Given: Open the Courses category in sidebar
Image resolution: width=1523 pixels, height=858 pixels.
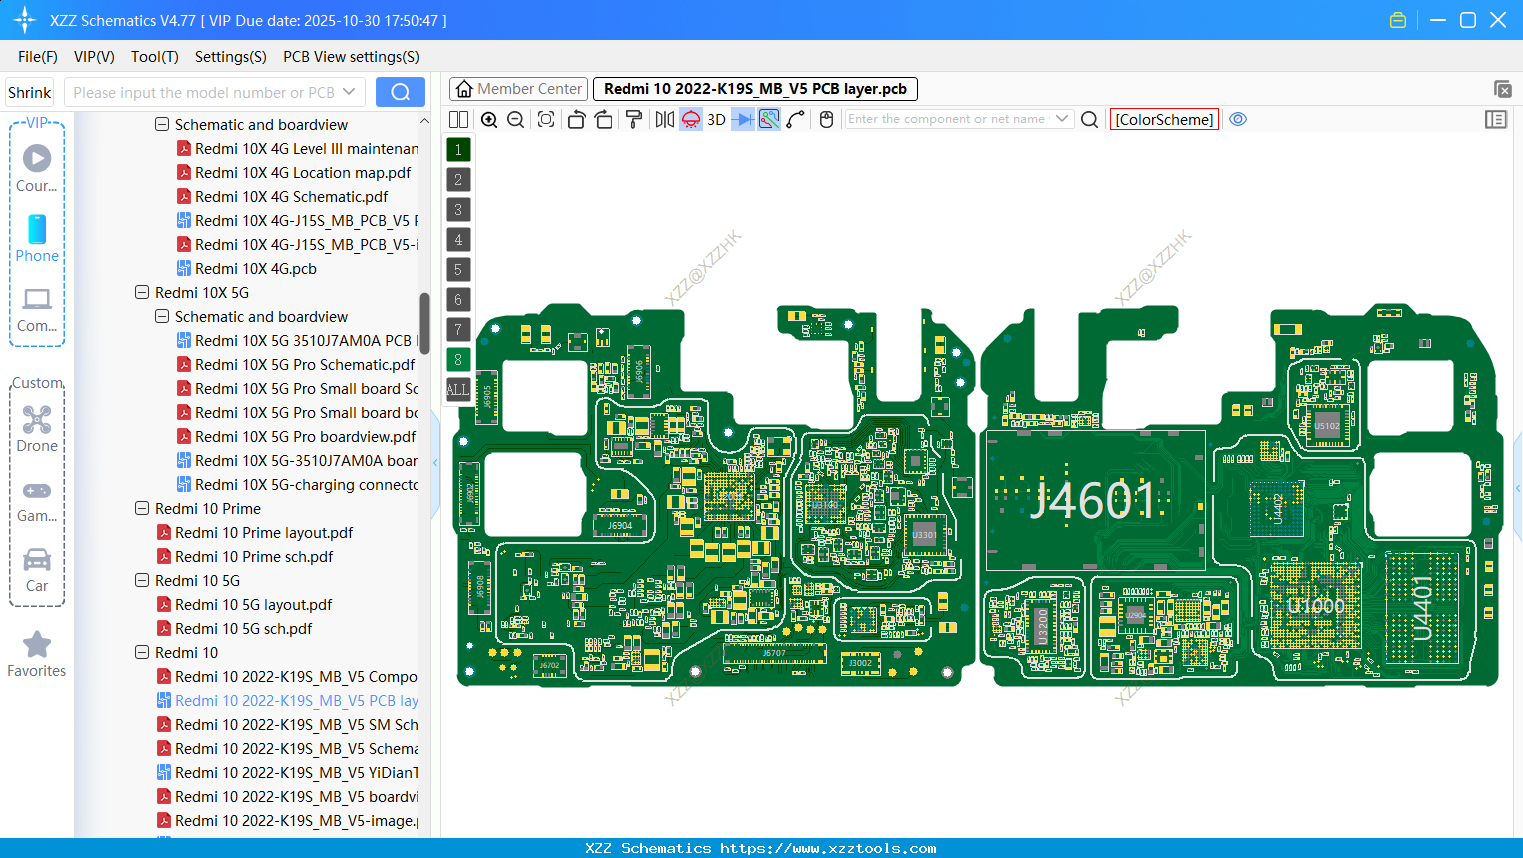Looking at the screenshot, I should point(37,168).
